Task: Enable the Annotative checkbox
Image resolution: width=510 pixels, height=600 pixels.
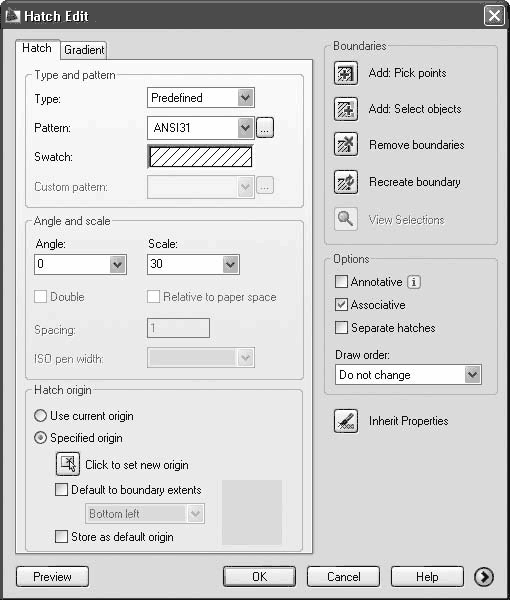Action: 341,282
